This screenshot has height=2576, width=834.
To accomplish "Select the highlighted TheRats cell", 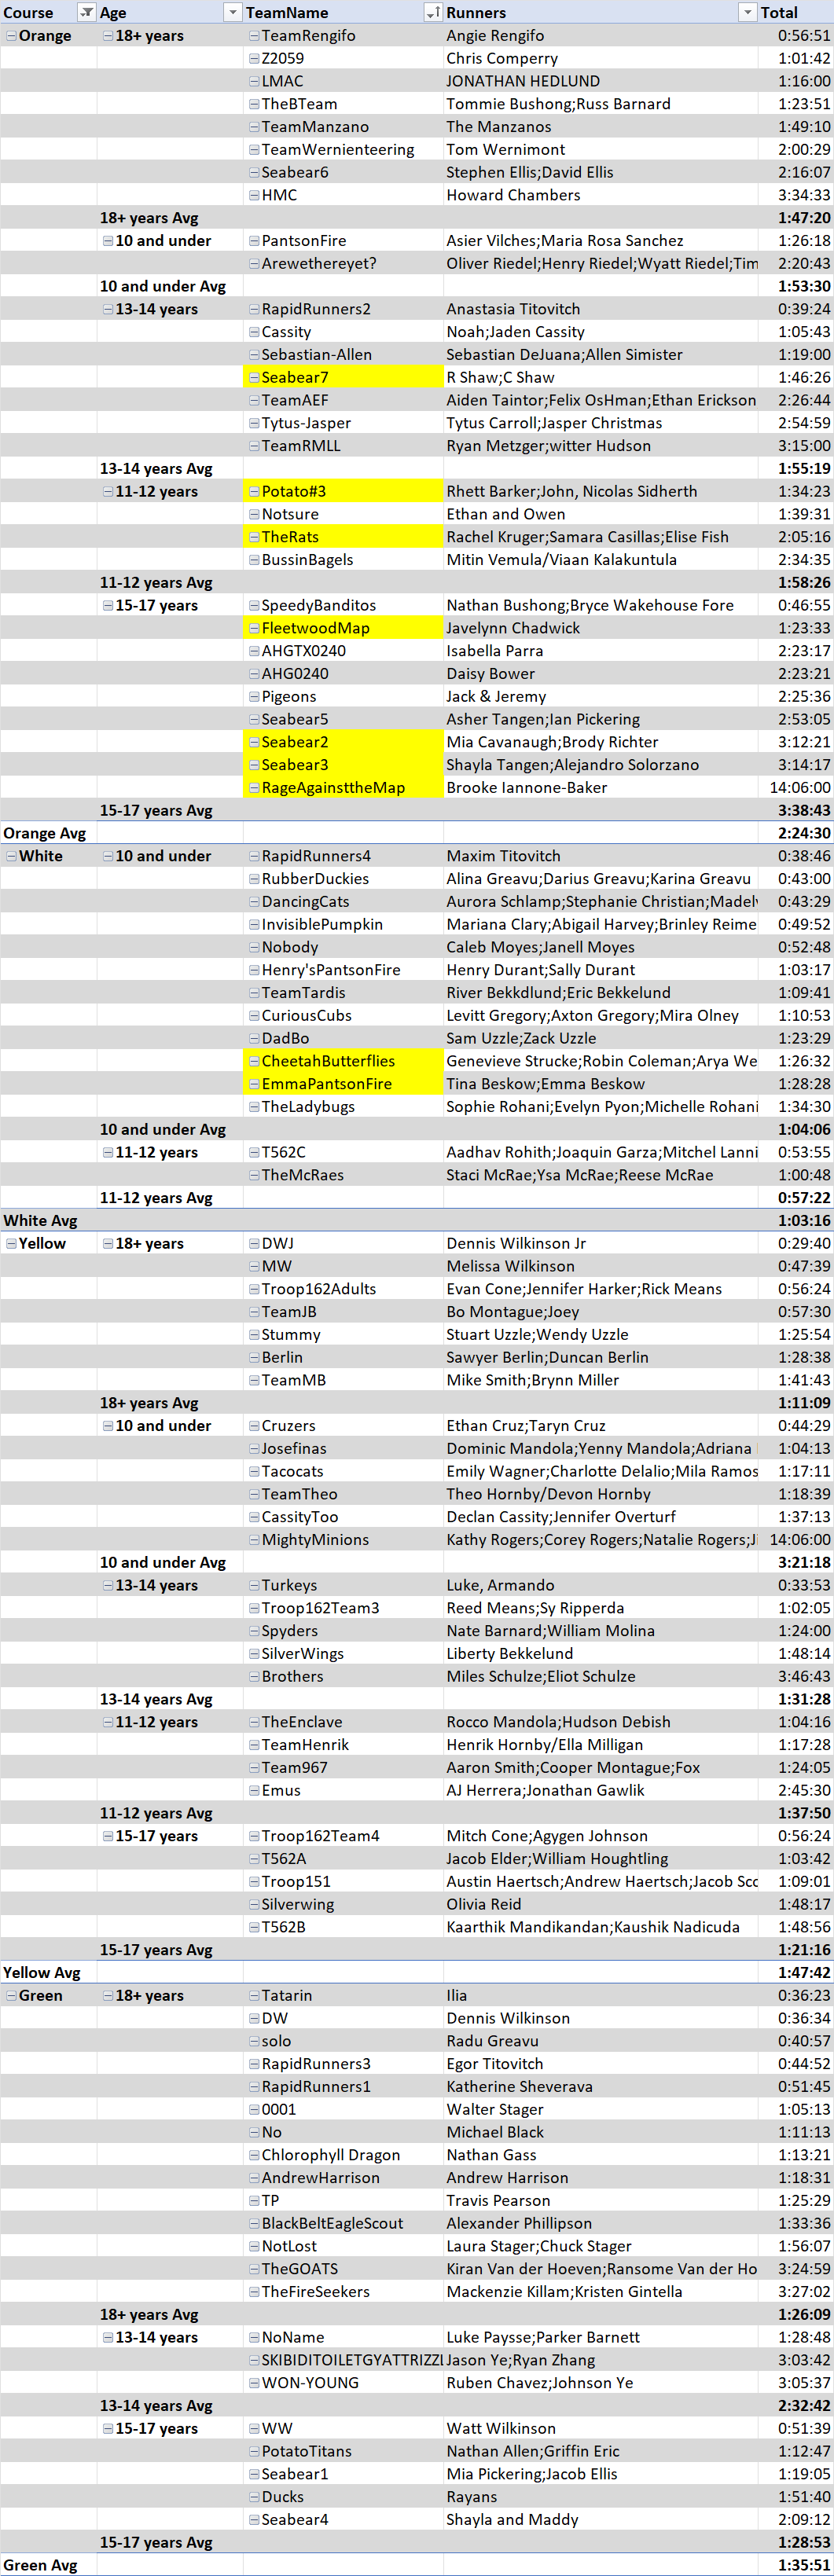I will (x=343, y=537).
